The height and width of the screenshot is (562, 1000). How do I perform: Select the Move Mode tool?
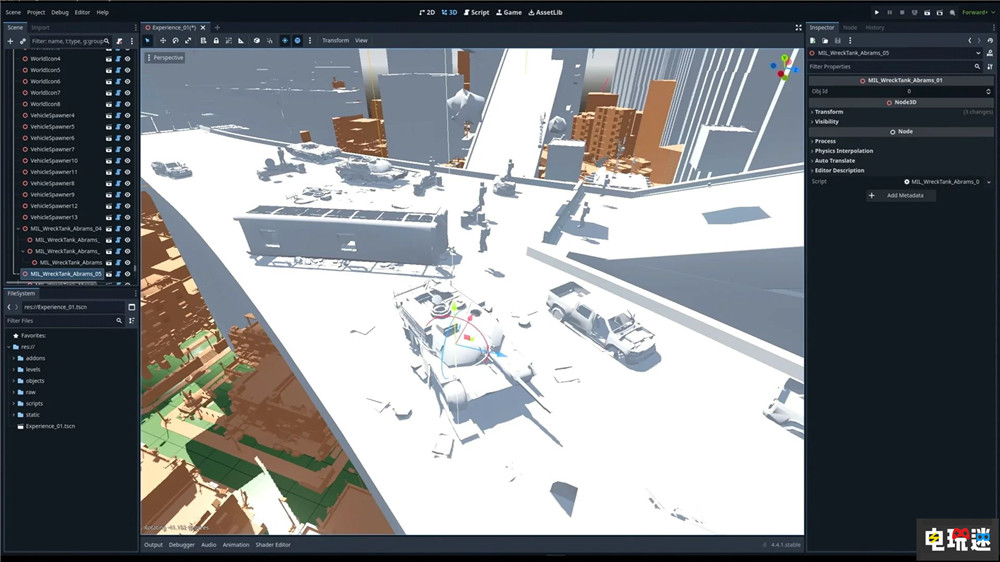[163, 40]
